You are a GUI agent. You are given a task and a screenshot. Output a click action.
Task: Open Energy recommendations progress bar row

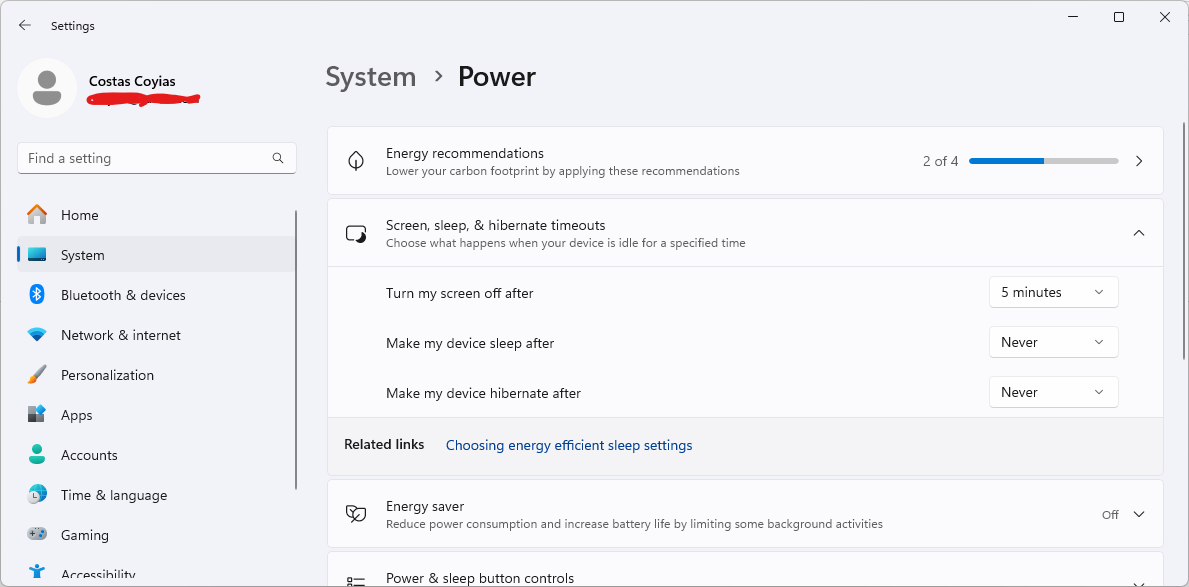1043,161
